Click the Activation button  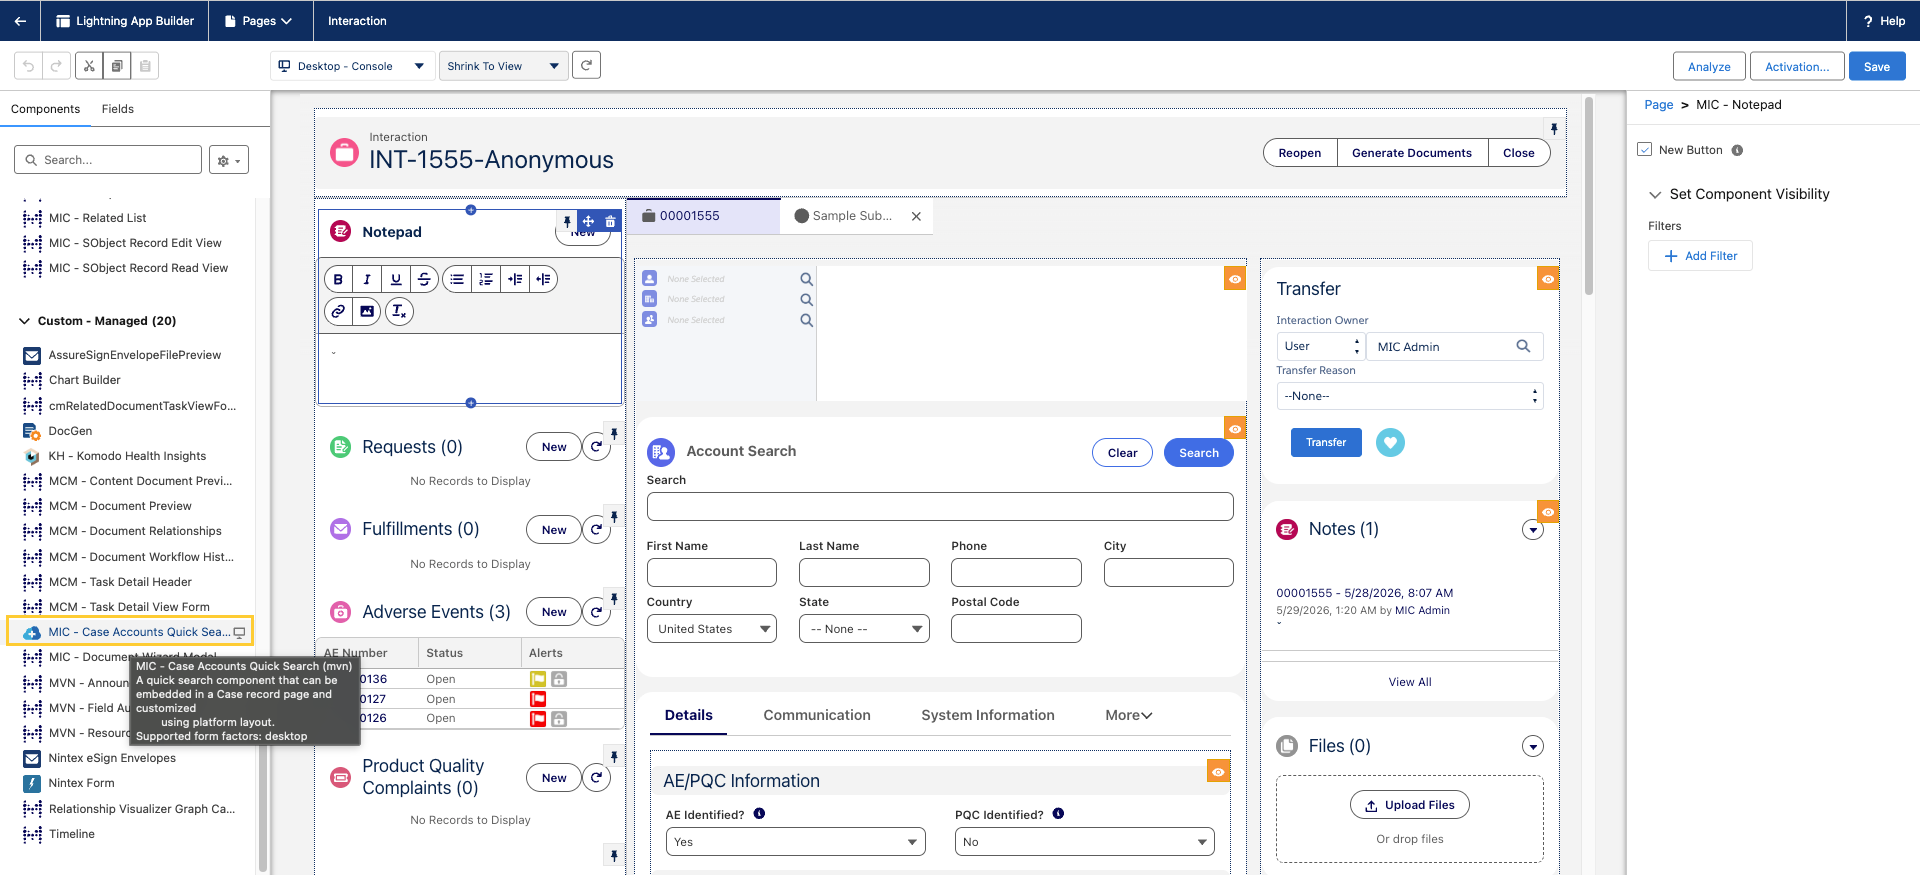pos(1797,67)
